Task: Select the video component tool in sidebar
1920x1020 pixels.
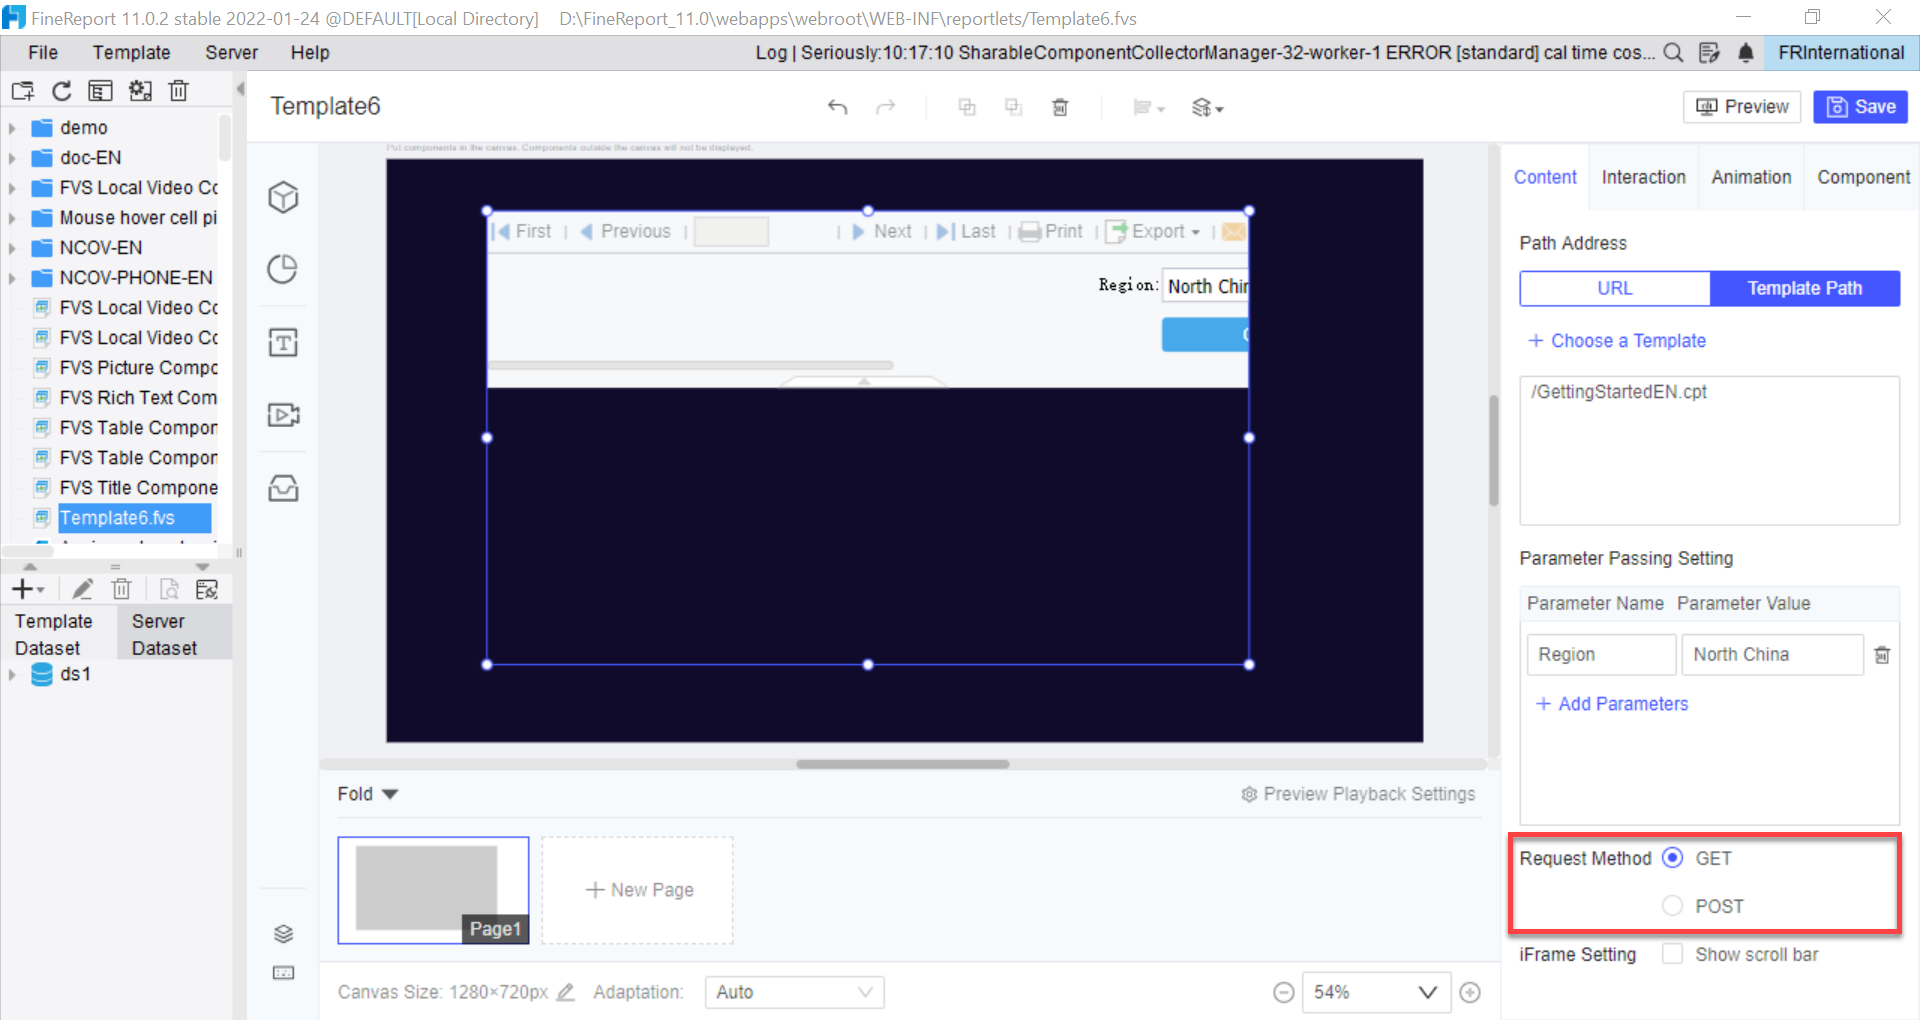Action: coord(283,414)
